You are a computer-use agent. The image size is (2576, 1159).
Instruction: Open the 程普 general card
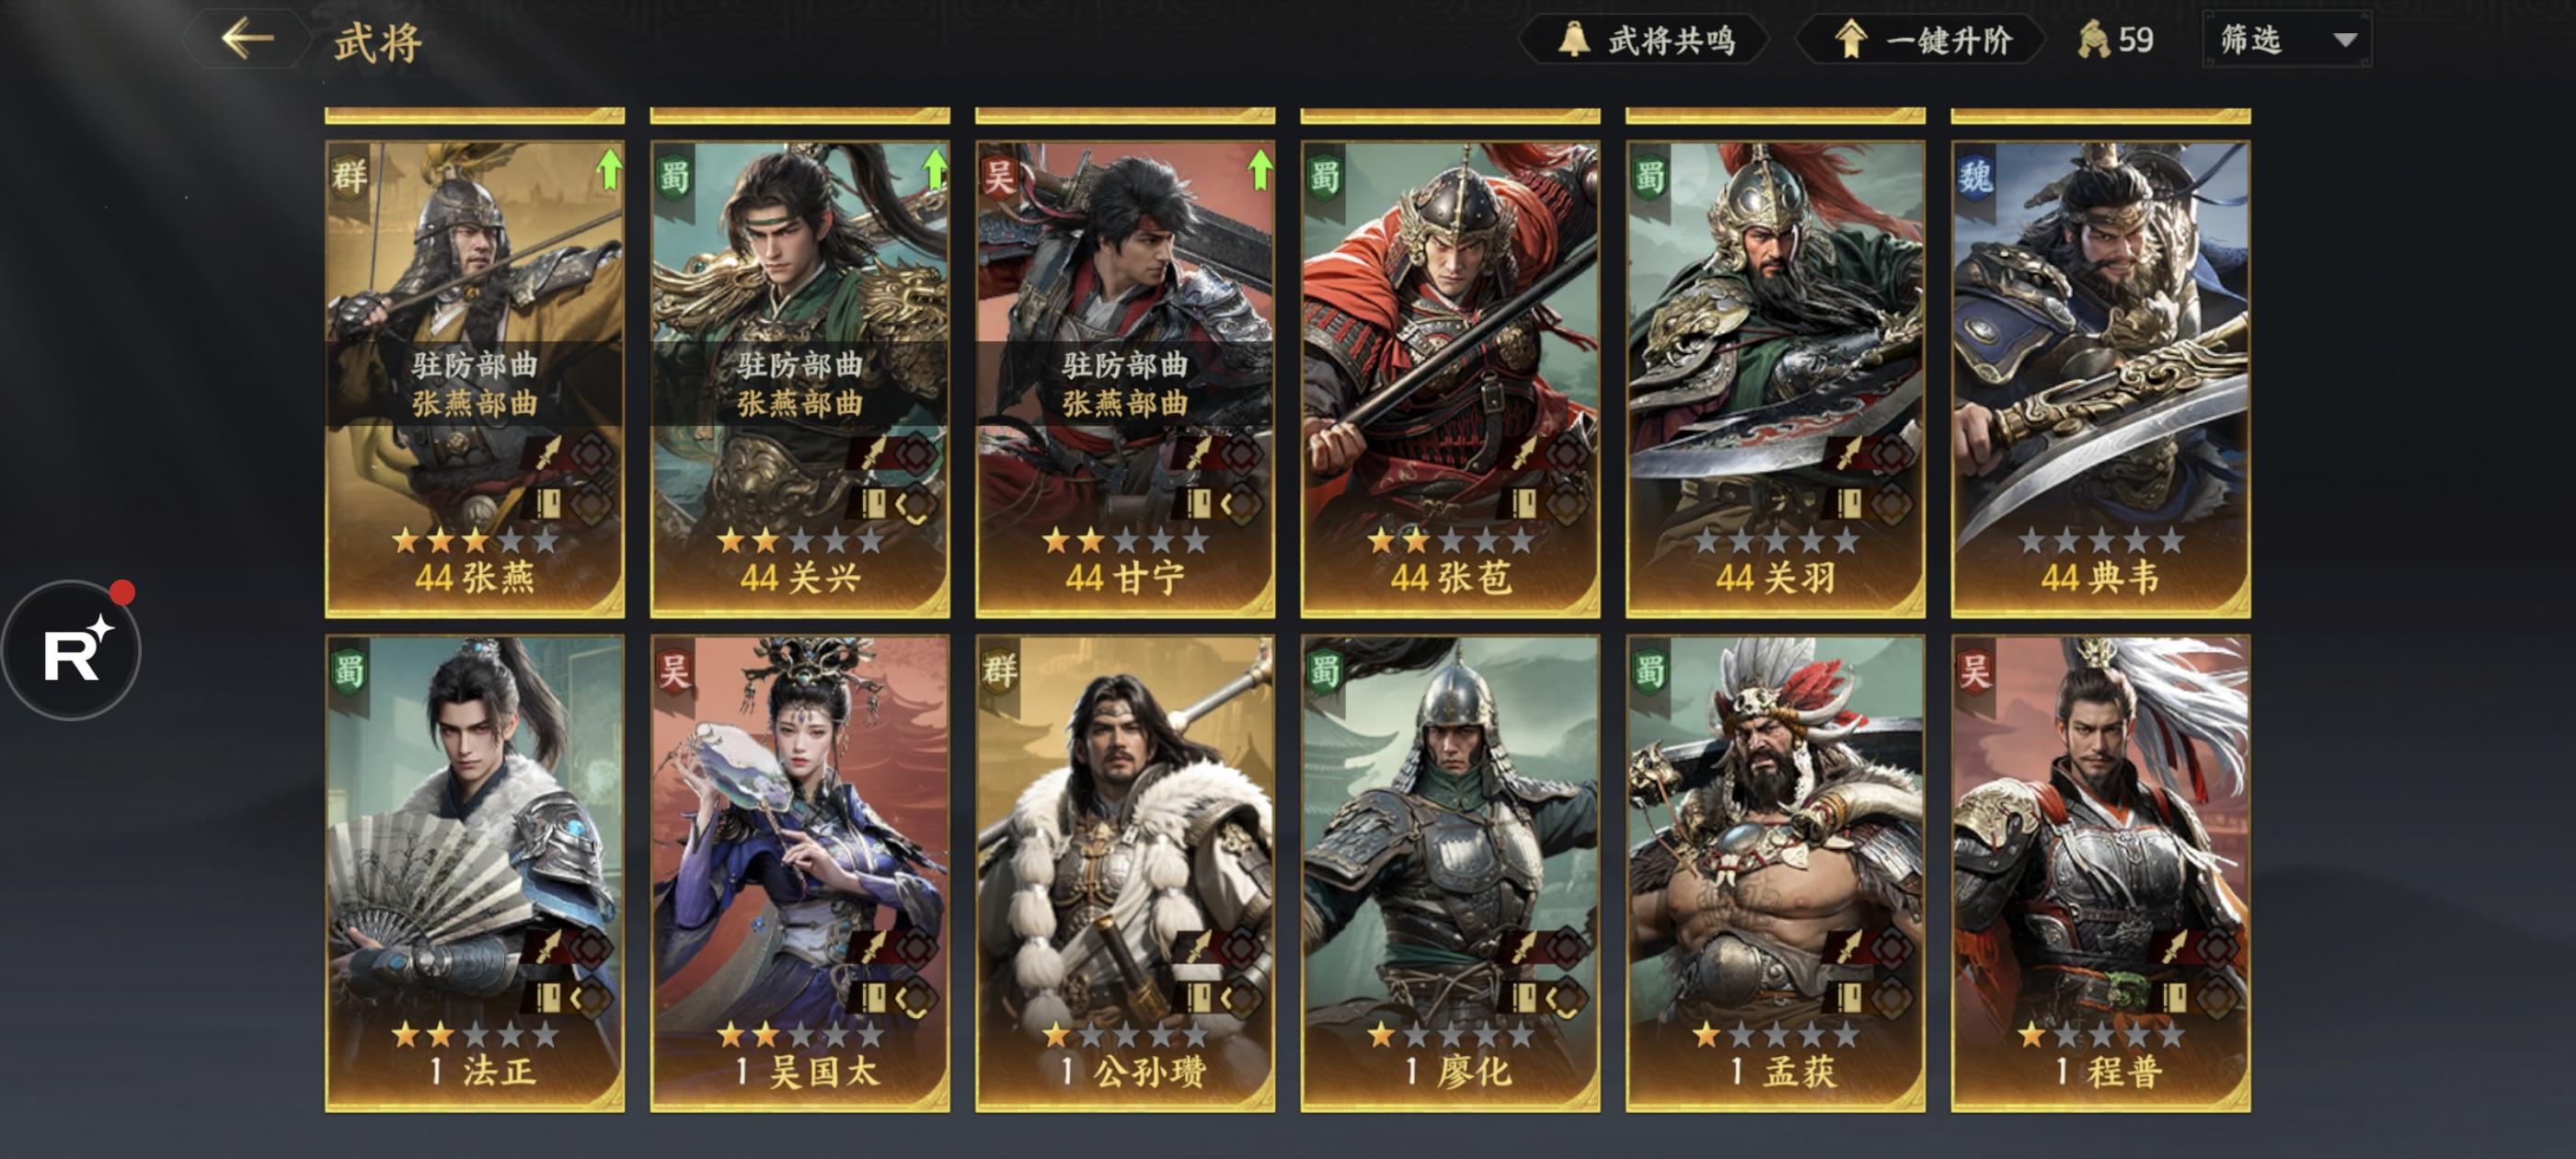click(2101, 873)
